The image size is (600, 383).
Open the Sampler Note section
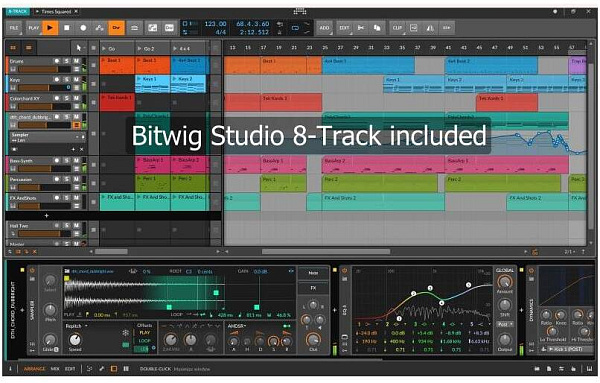pyautogui.click(x=313, y=273)
